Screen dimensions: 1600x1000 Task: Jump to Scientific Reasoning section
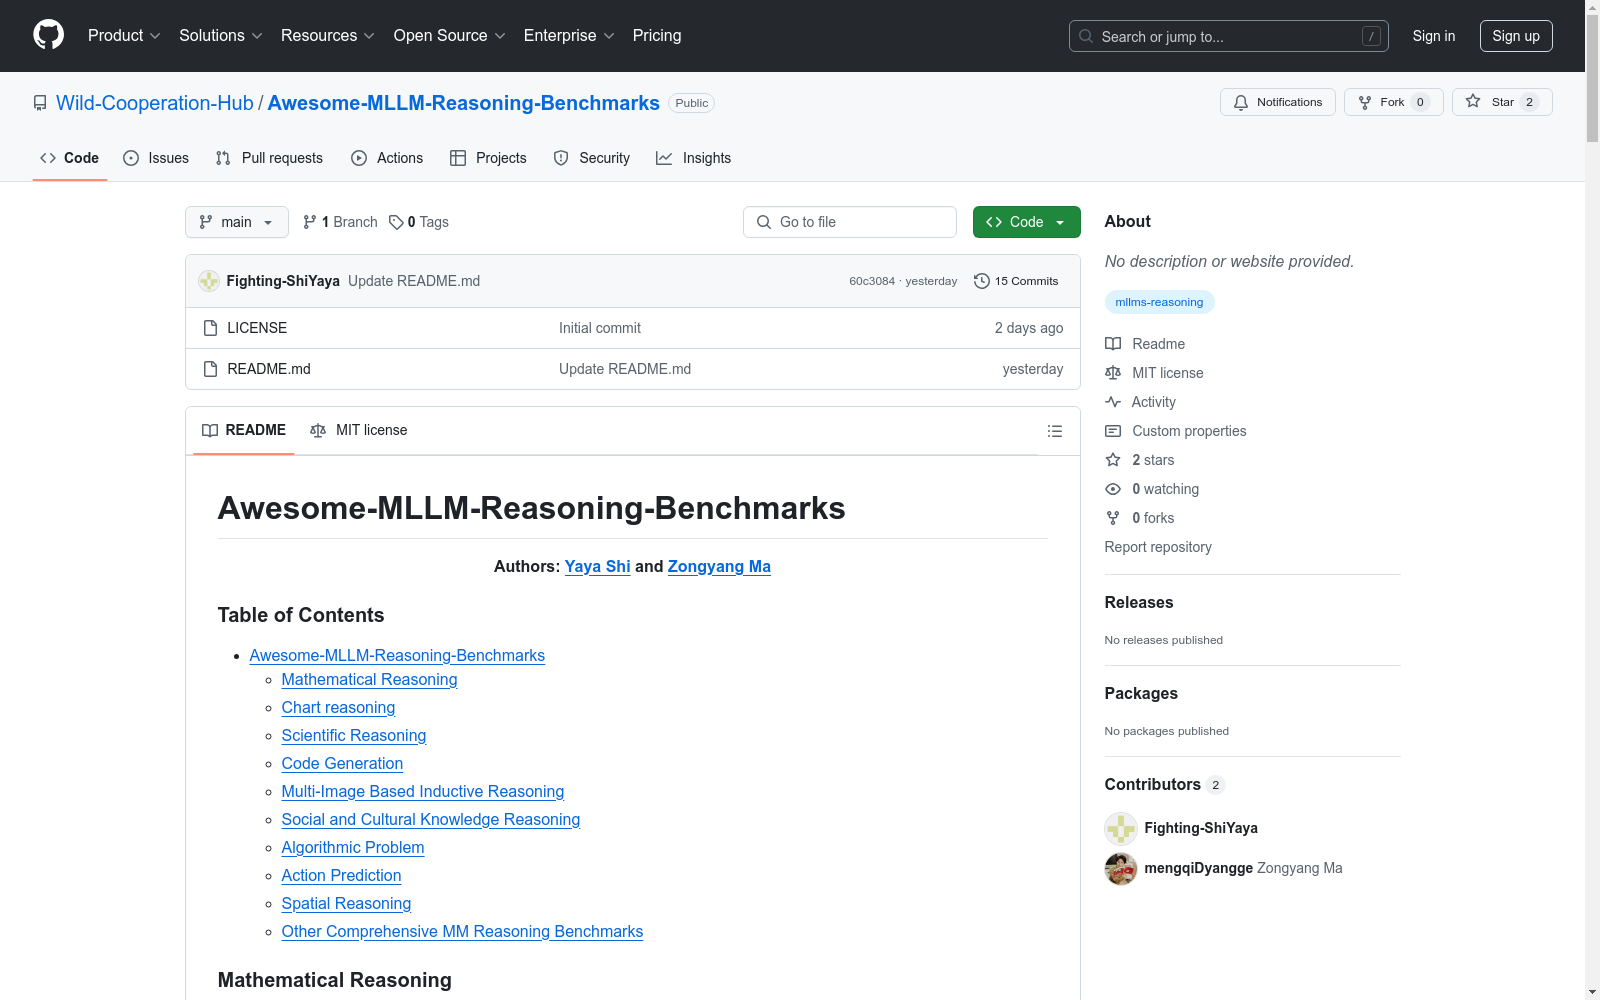tap(354, 735)
